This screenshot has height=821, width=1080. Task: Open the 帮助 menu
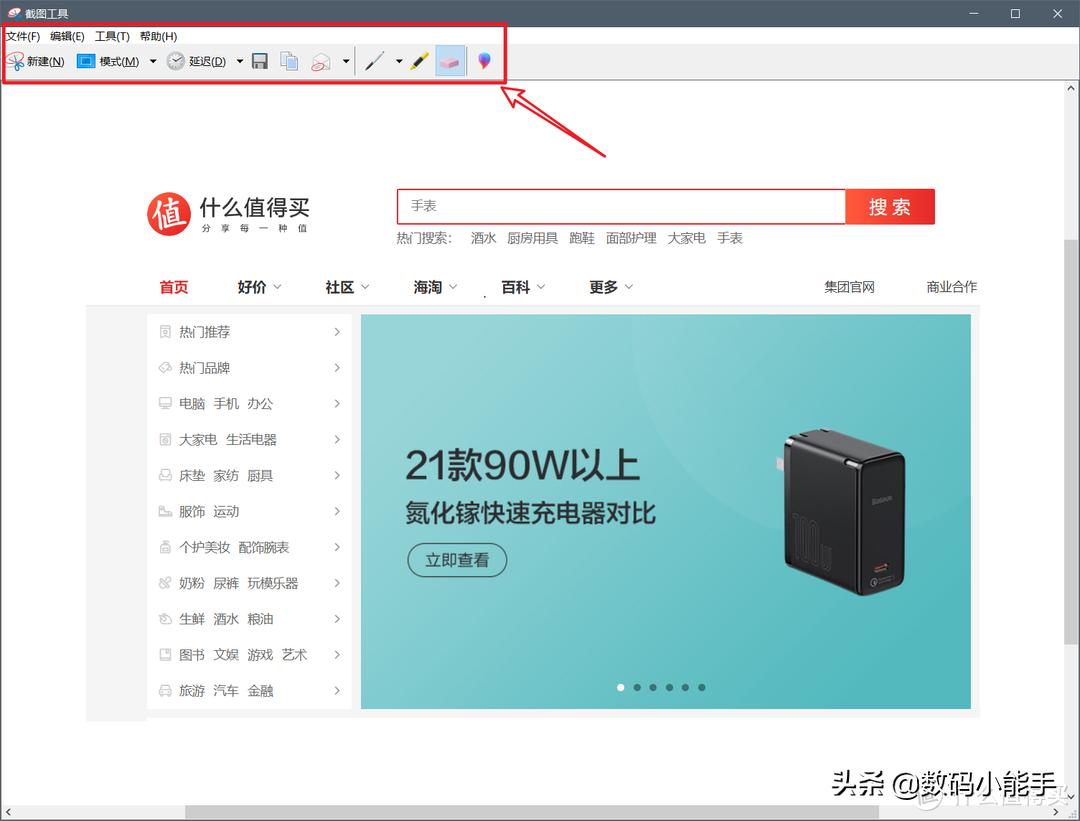[157, 36]
